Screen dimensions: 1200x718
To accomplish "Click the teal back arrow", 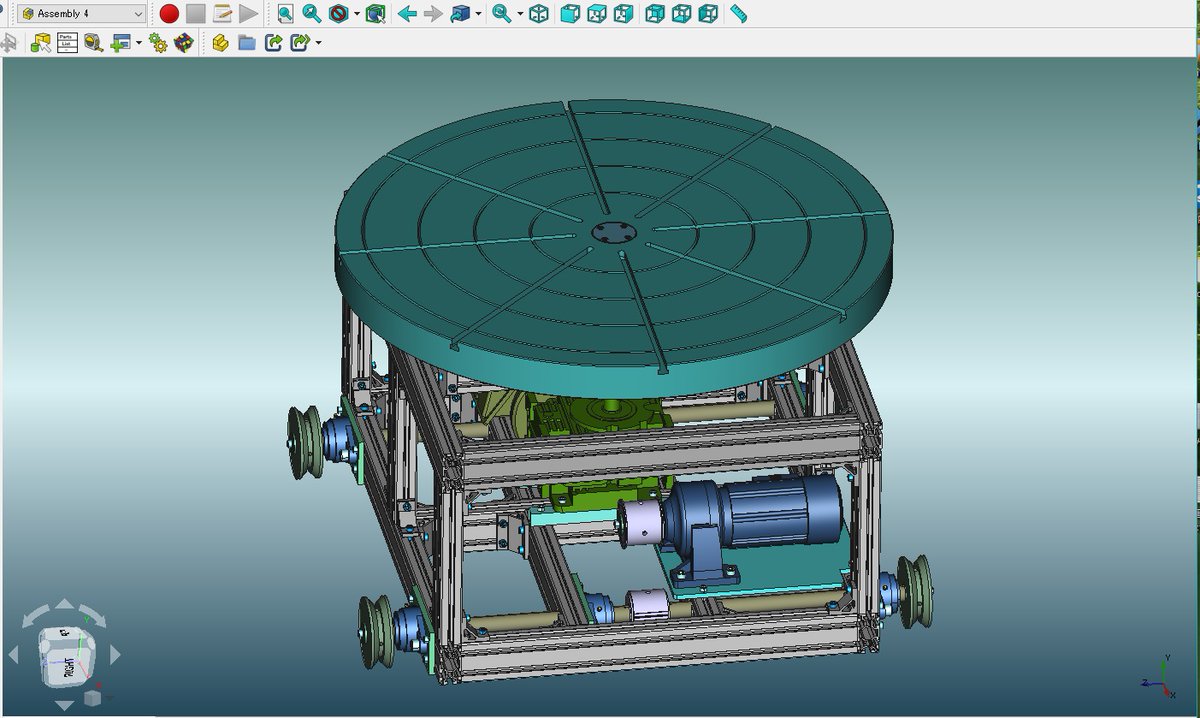I will point(407,14).
